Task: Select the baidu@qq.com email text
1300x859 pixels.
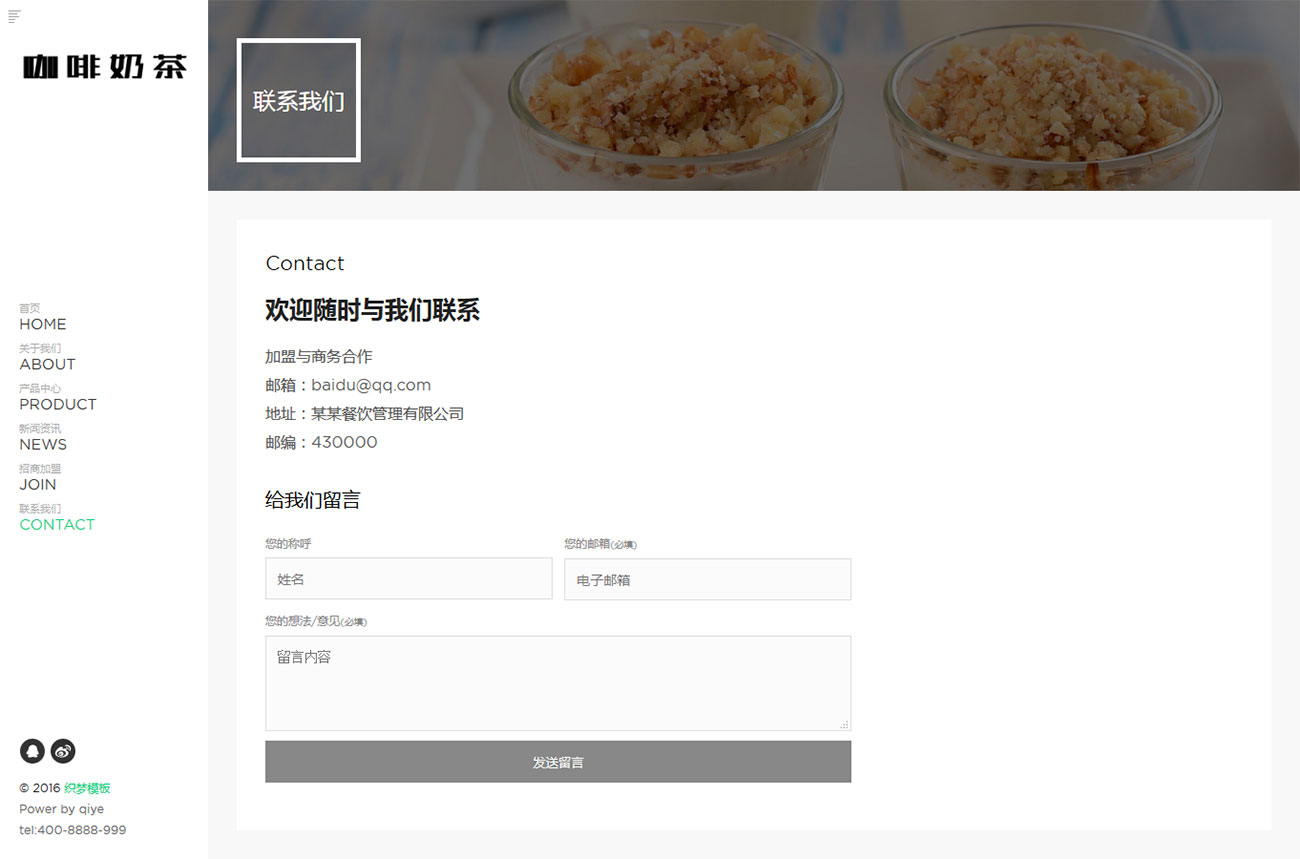Action: click(x=371, y=385)
